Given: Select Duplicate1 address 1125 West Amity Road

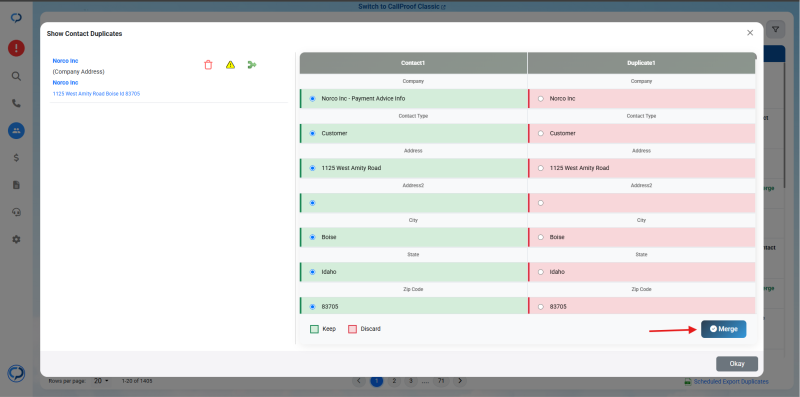Looking at the screenshot, I should pos(541,168).
